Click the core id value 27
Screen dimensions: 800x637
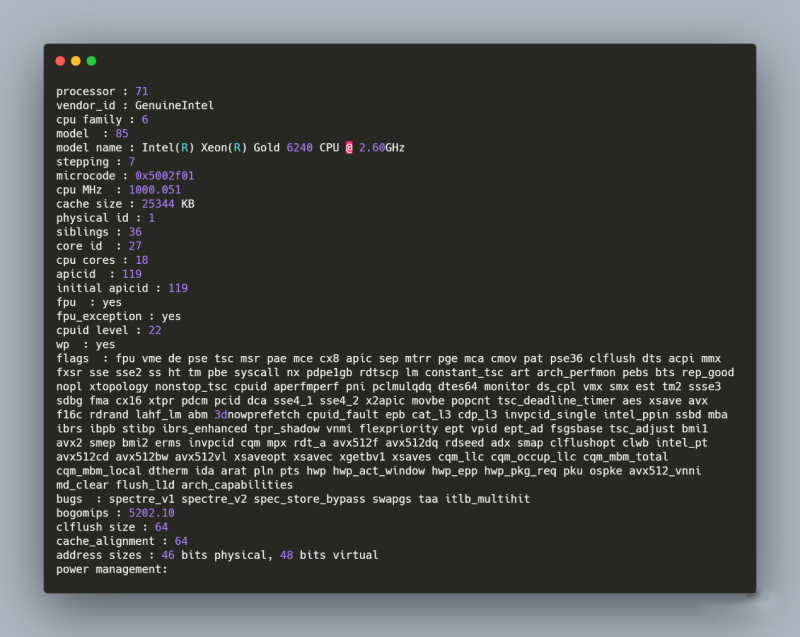point(135,246)
